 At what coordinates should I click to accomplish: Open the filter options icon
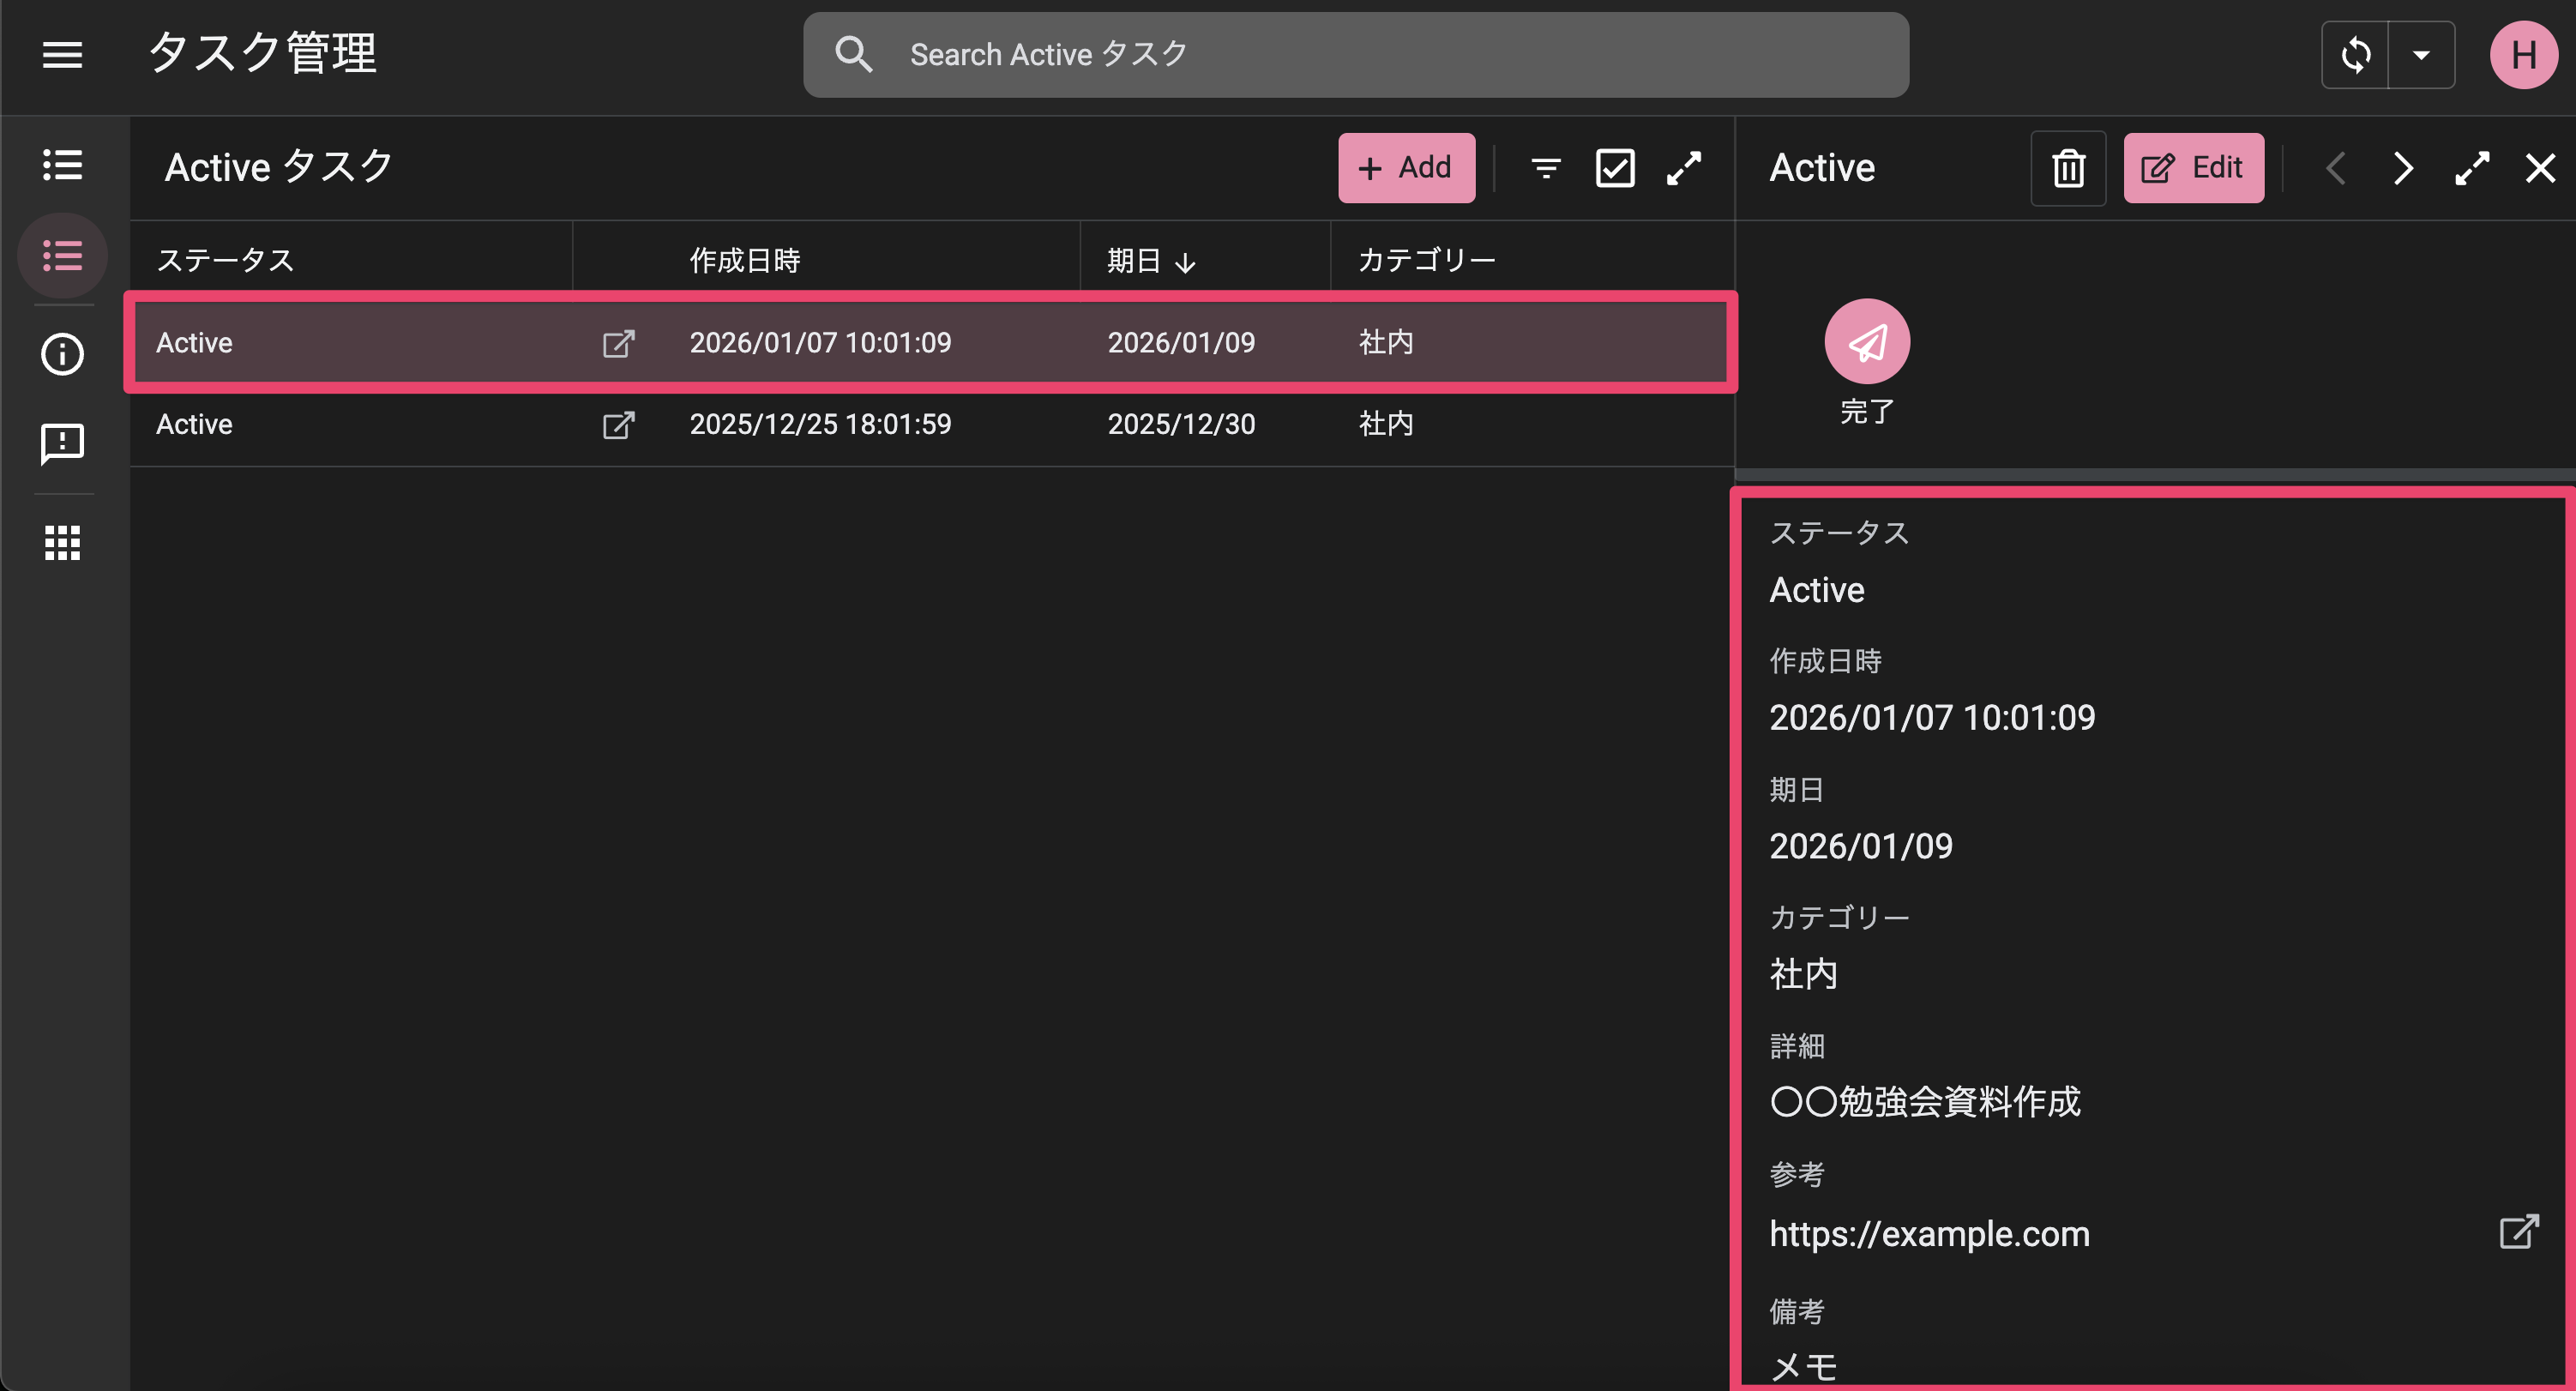pyautogui.click(x=1546, y=168)
